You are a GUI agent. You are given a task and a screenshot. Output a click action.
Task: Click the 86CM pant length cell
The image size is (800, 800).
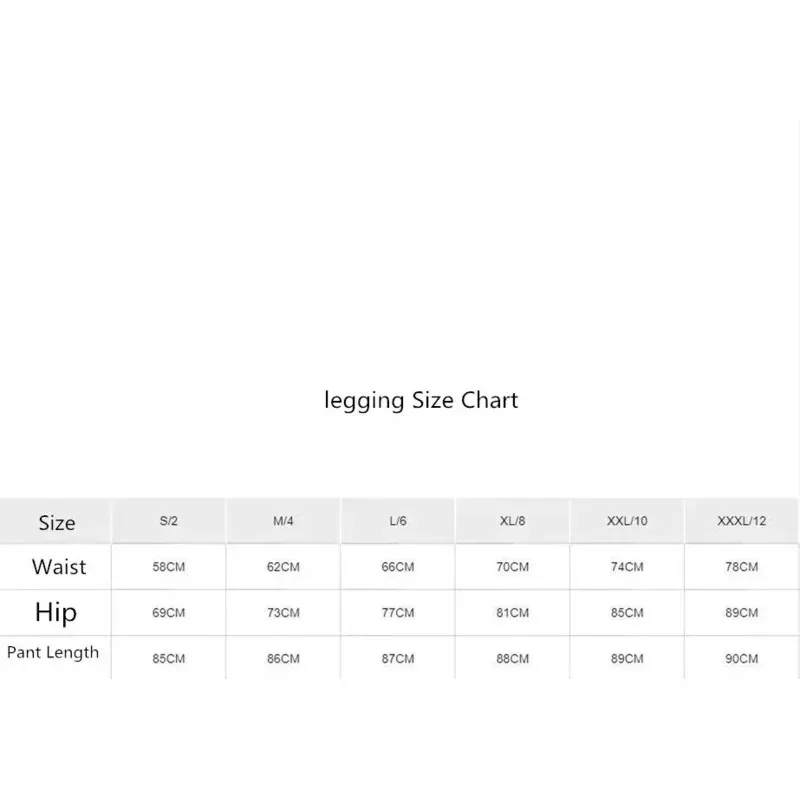(x=283, y=659)
